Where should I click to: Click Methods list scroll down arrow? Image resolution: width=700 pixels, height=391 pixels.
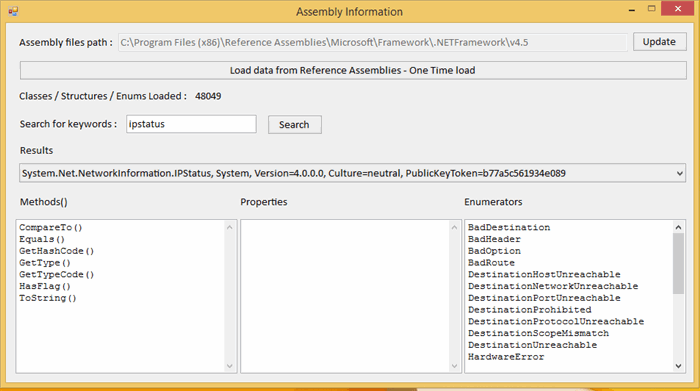click(x=229, y=366)
